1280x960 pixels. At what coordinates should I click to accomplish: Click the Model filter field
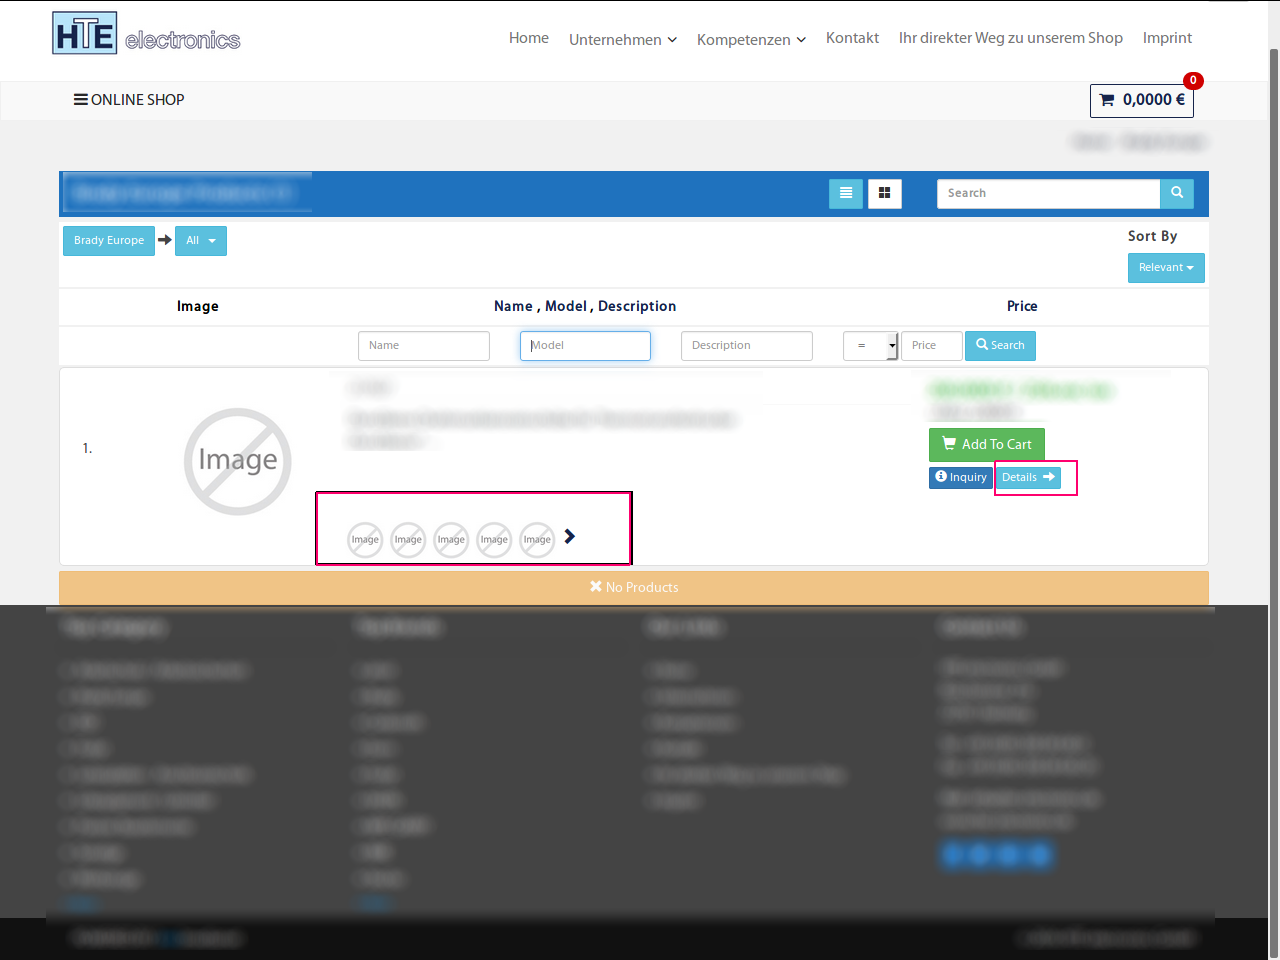coord(585,346)
